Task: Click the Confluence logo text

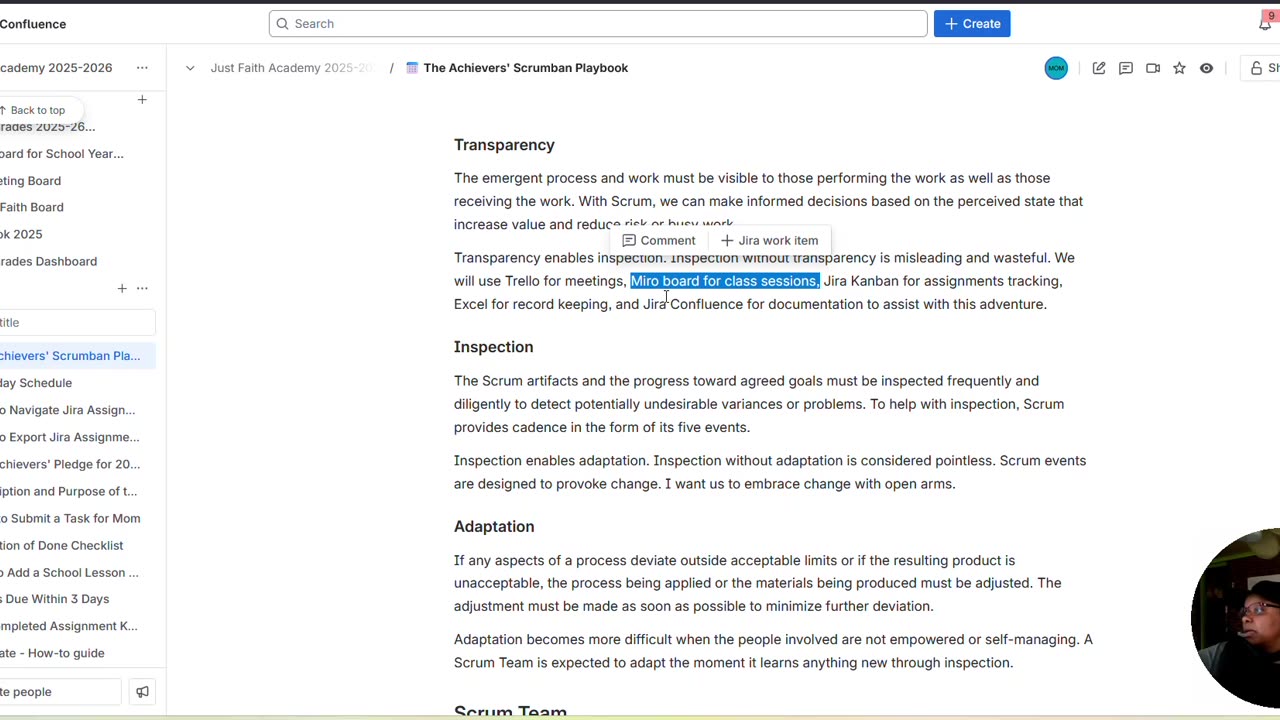Action: pos(33,24)
